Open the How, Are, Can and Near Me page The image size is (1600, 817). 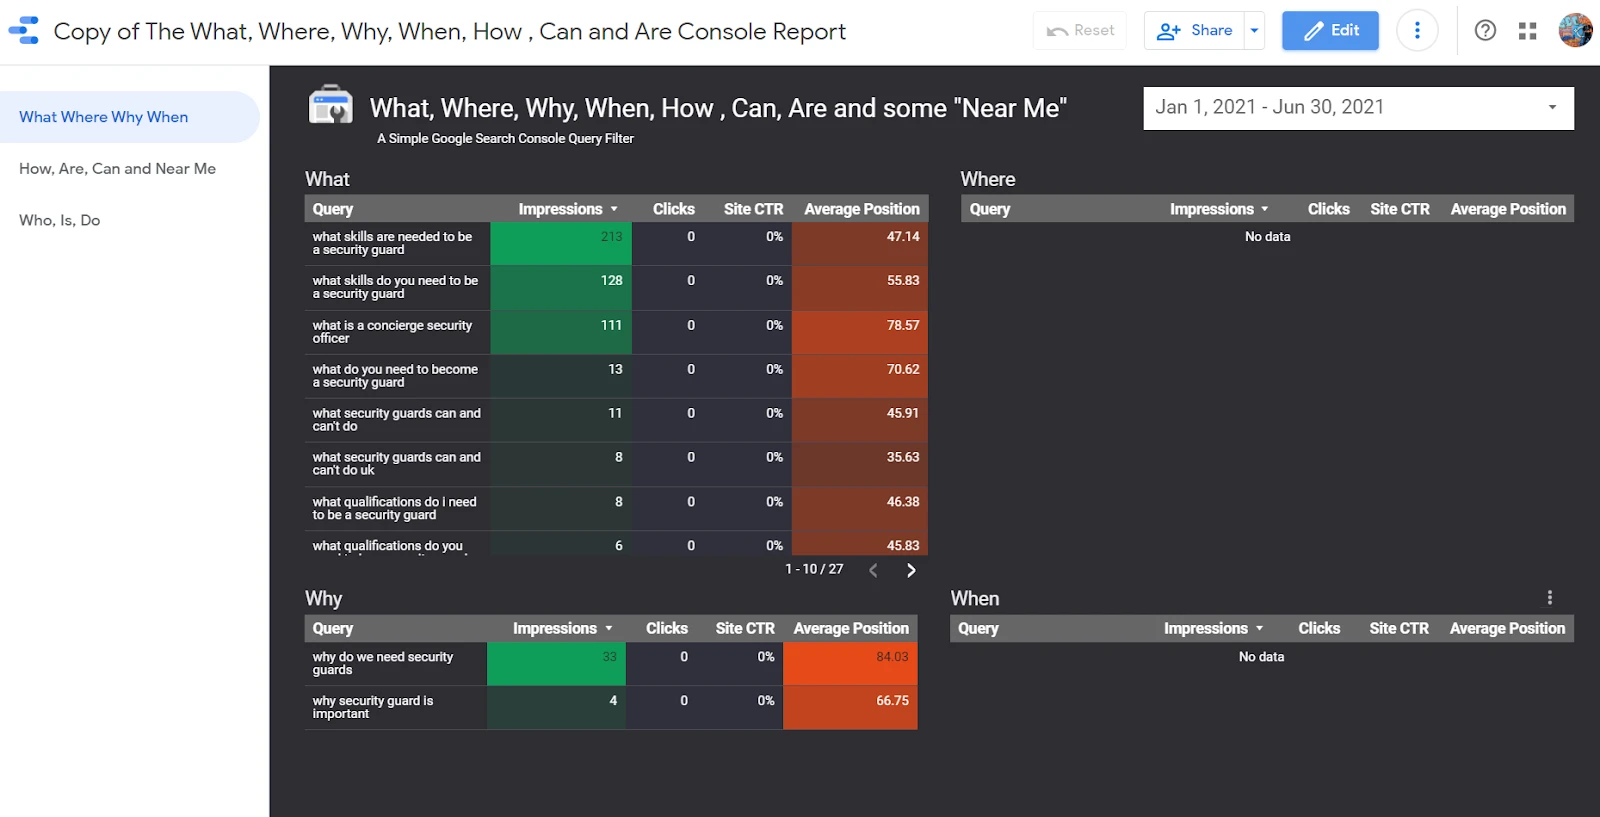(117, 169)
